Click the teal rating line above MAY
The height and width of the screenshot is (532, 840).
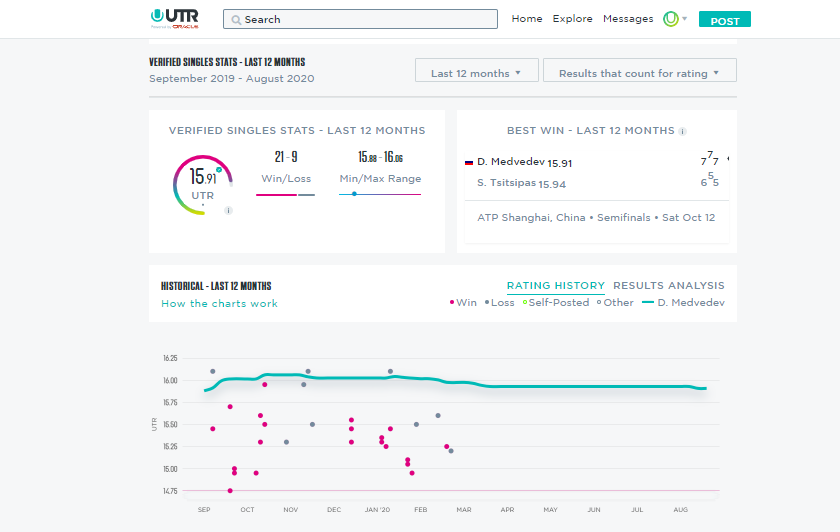tap(551, 387)
